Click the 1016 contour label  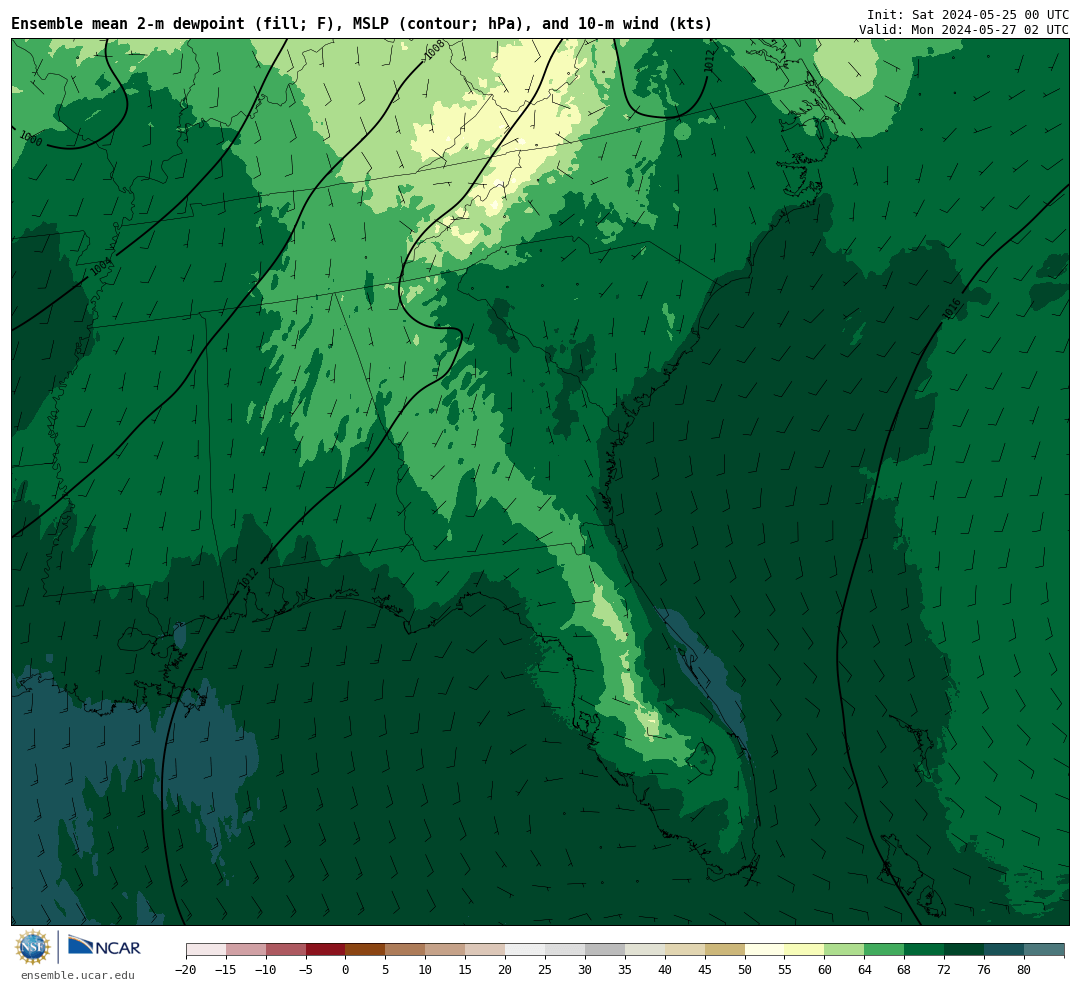(952, 309)
